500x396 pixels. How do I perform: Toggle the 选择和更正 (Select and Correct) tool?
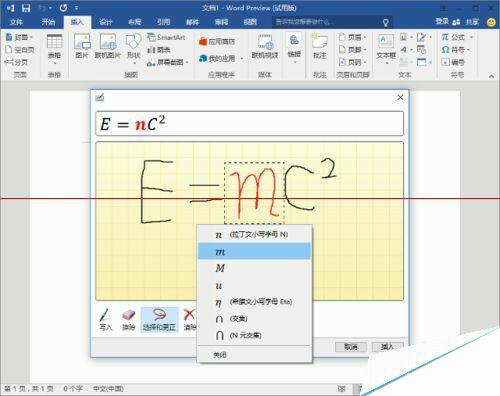[160, 320]
